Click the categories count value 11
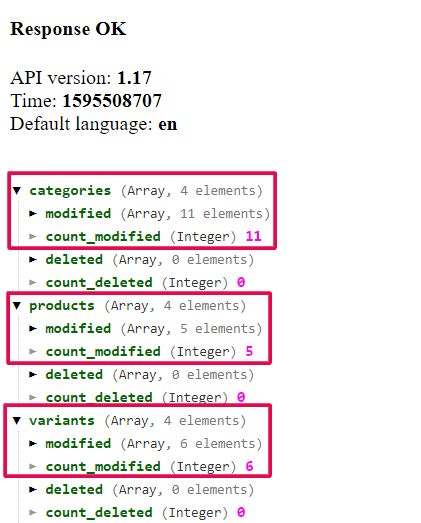 [254, 236]
